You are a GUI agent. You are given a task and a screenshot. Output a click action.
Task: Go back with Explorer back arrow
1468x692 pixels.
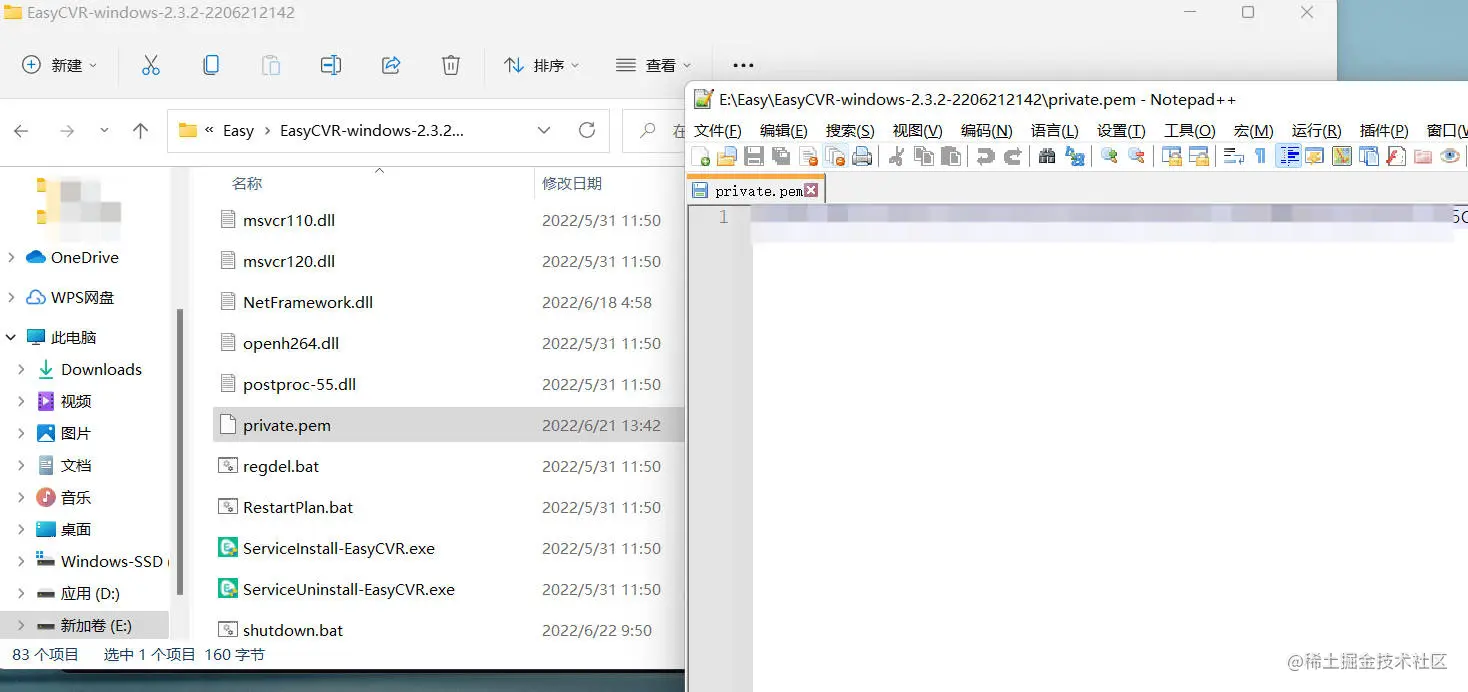coord(21,130)
